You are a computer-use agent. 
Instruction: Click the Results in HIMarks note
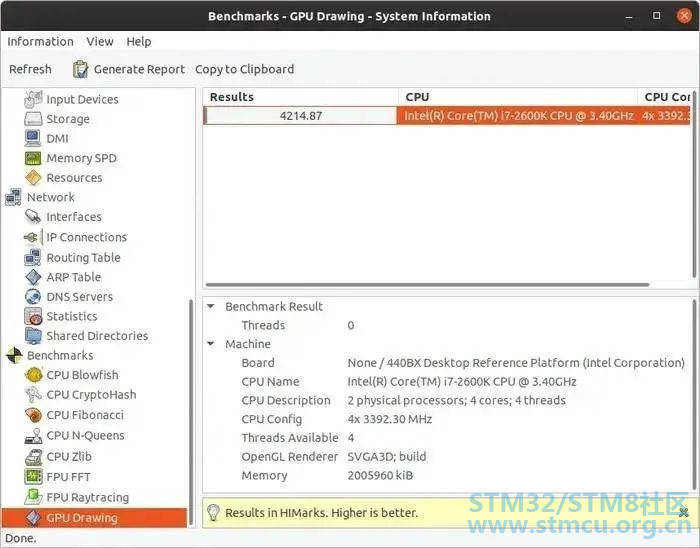click(x=321, y=513)
